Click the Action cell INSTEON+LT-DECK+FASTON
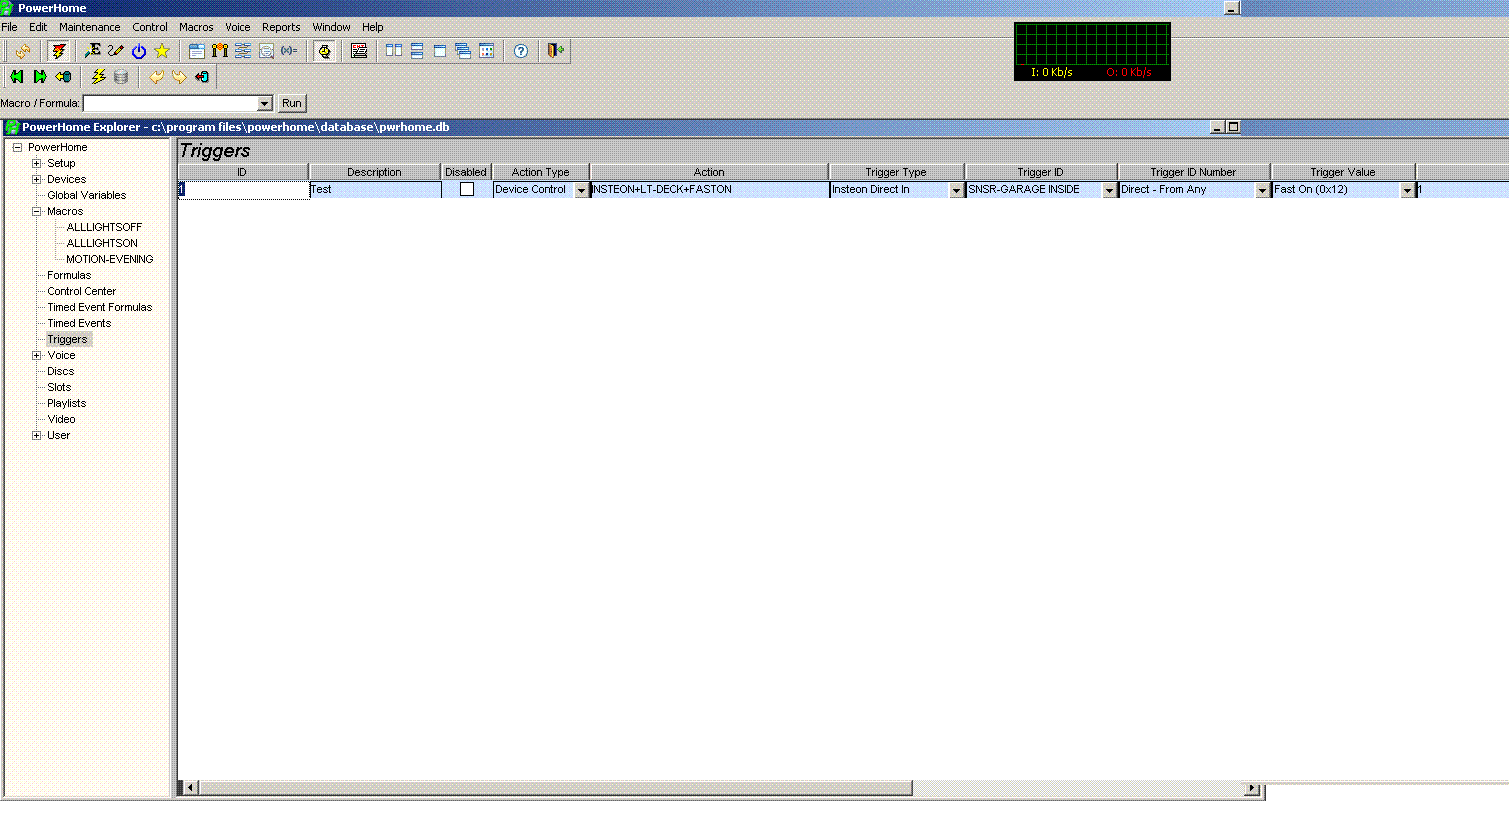The image size is (1509, 826). [709, 189]
